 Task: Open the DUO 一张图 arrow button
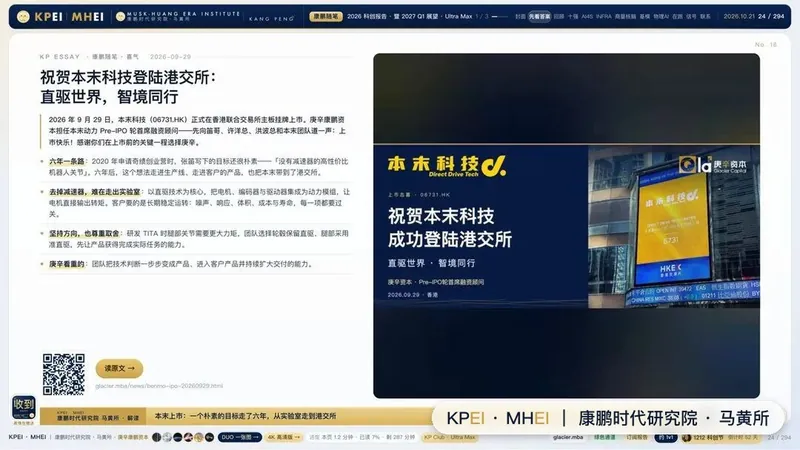tap(240, 437)
